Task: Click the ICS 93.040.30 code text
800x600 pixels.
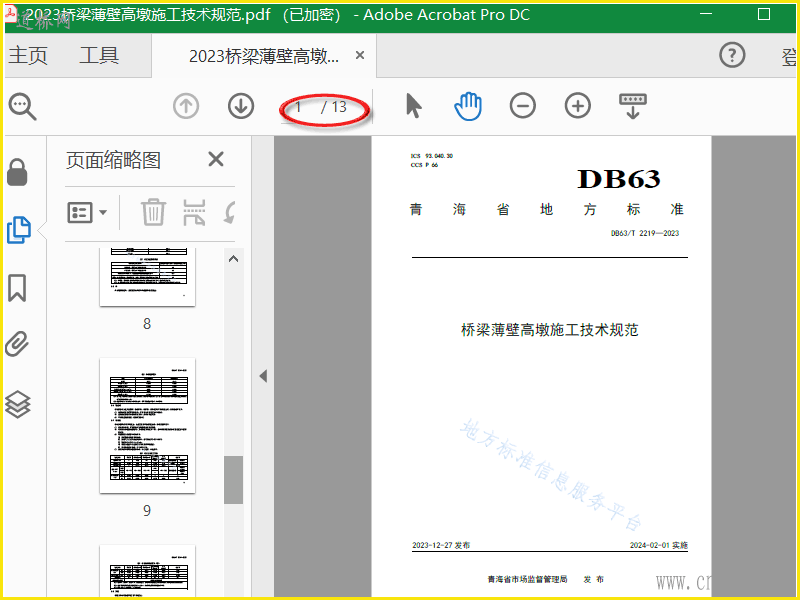Action: (x=432, y=156)
